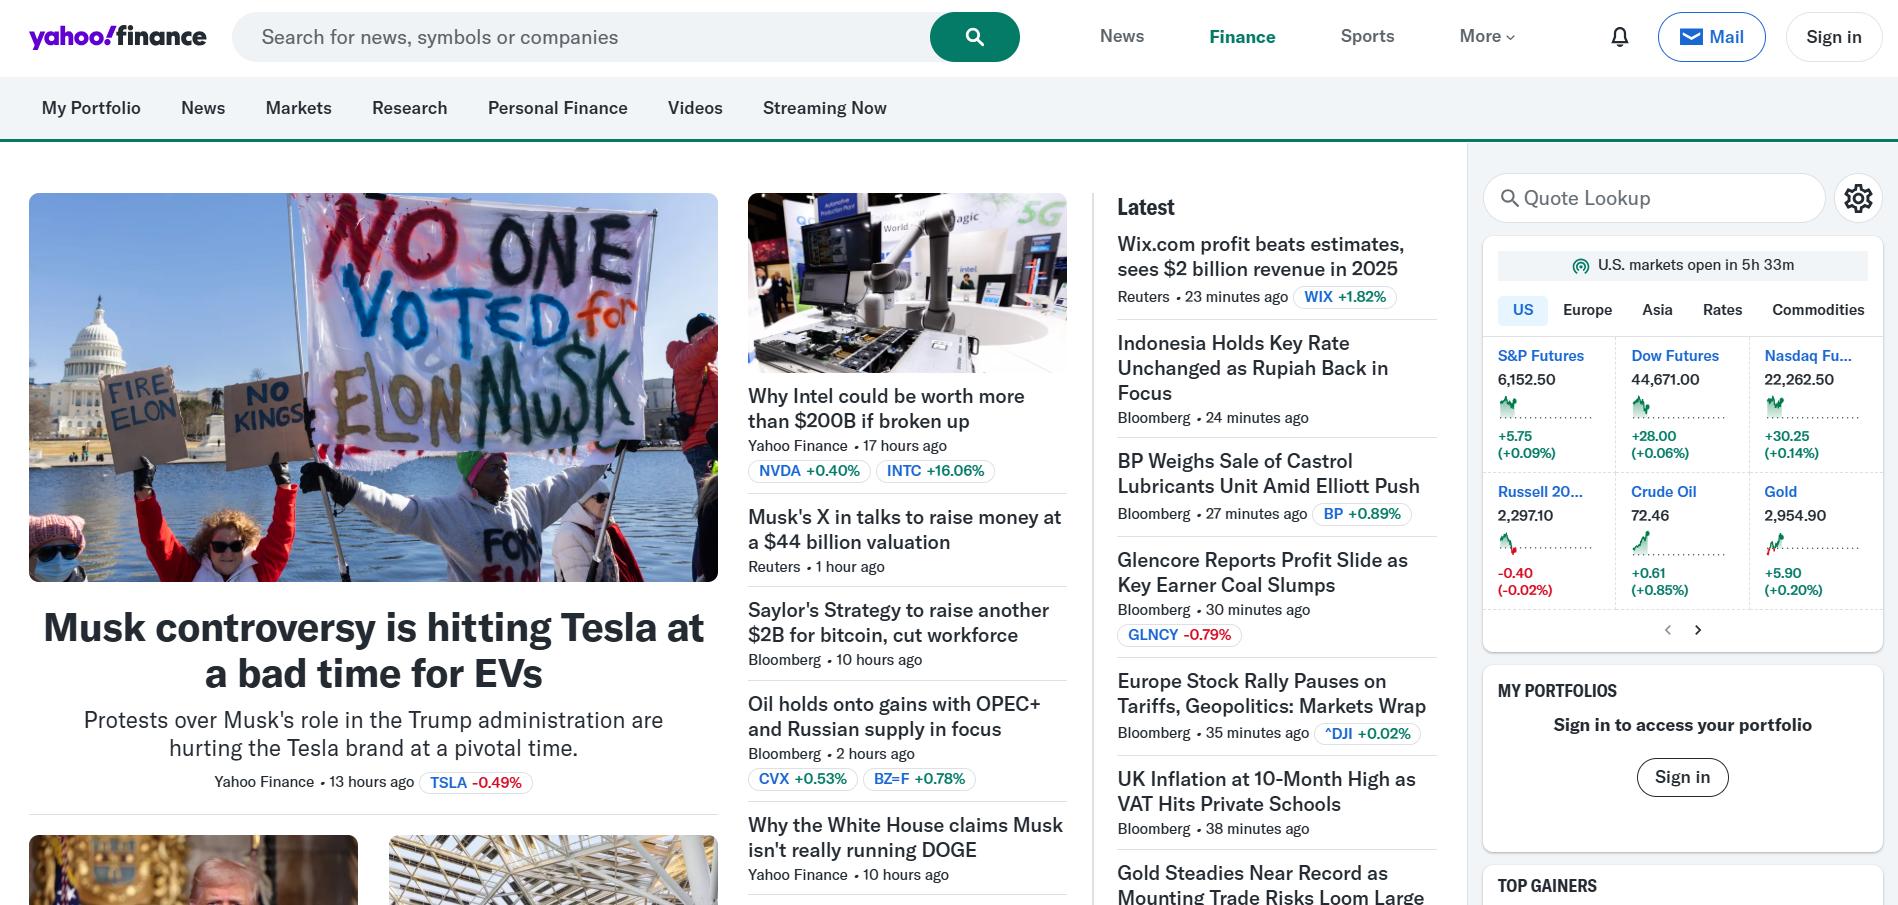Open the notifications bell
Viewport: 1898px width, 905px height.
[x=1619, y=37]
